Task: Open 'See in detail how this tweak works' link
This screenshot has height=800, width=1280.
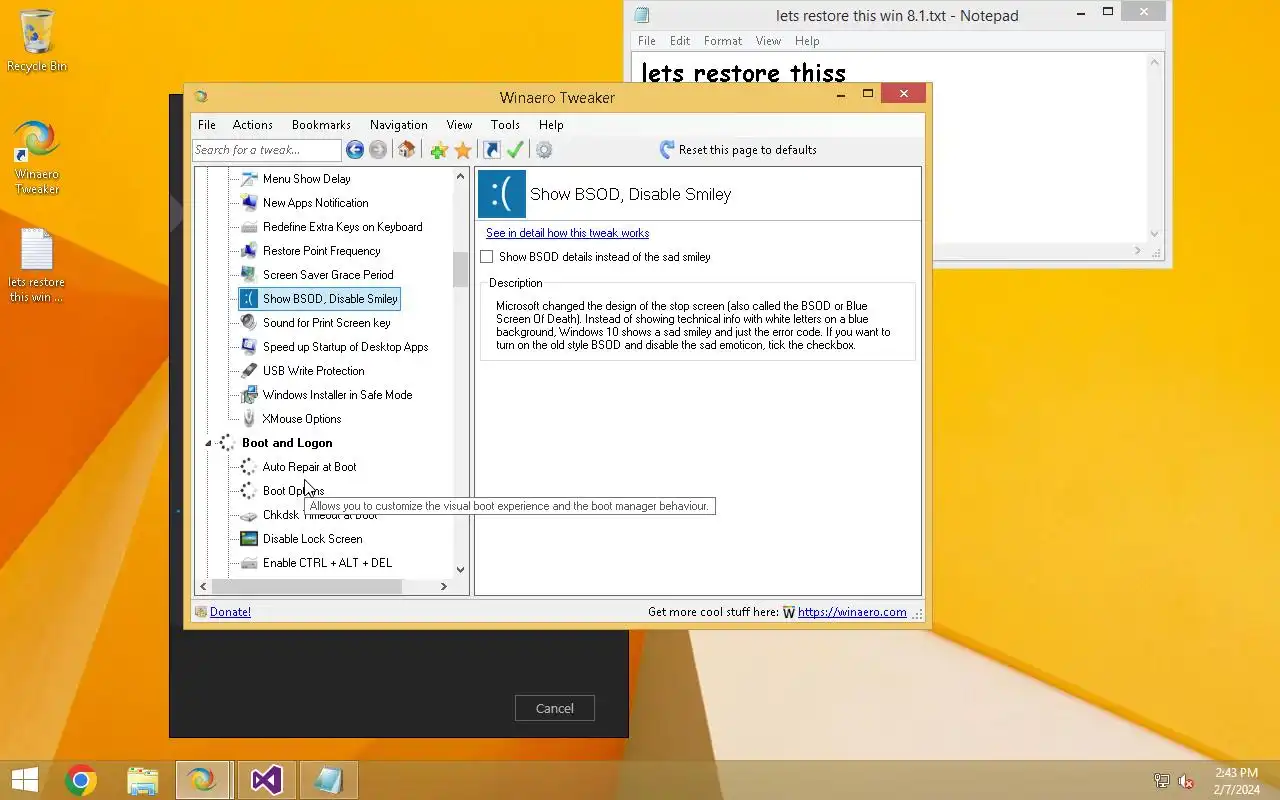Action: [567, 233]
